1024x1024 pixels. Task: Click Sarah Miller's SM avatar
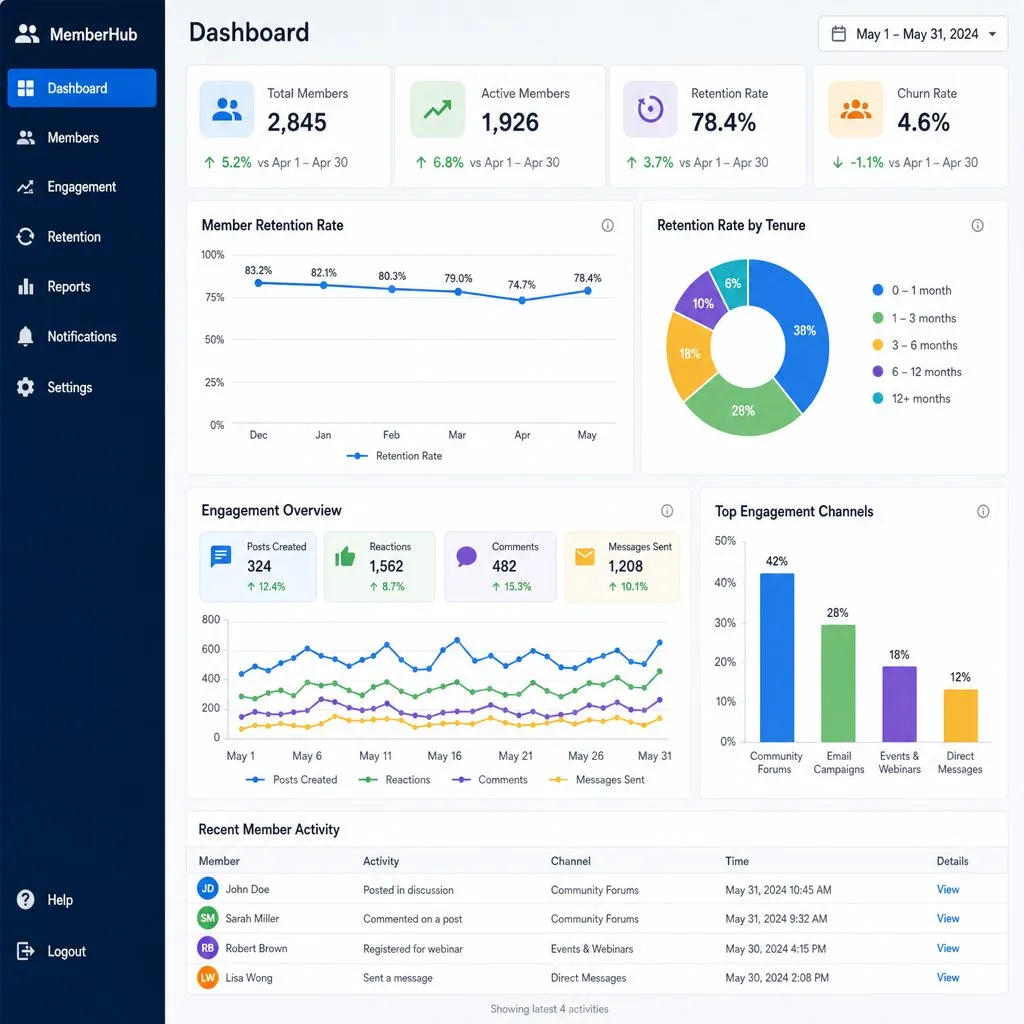point(208,918)
